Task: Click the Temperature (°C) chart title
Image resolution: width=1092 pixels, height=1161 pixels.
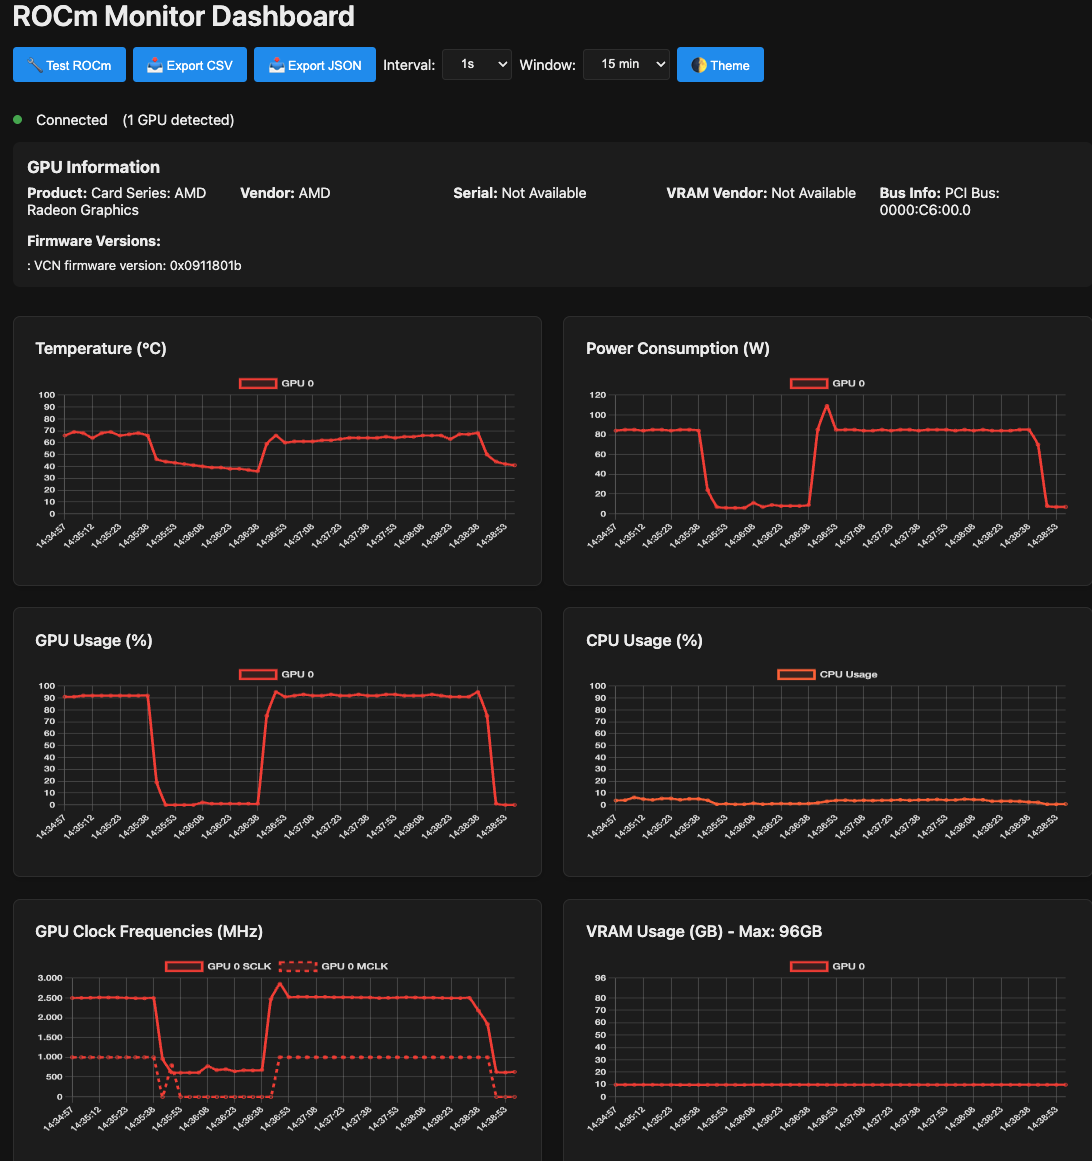Action: 101,348
